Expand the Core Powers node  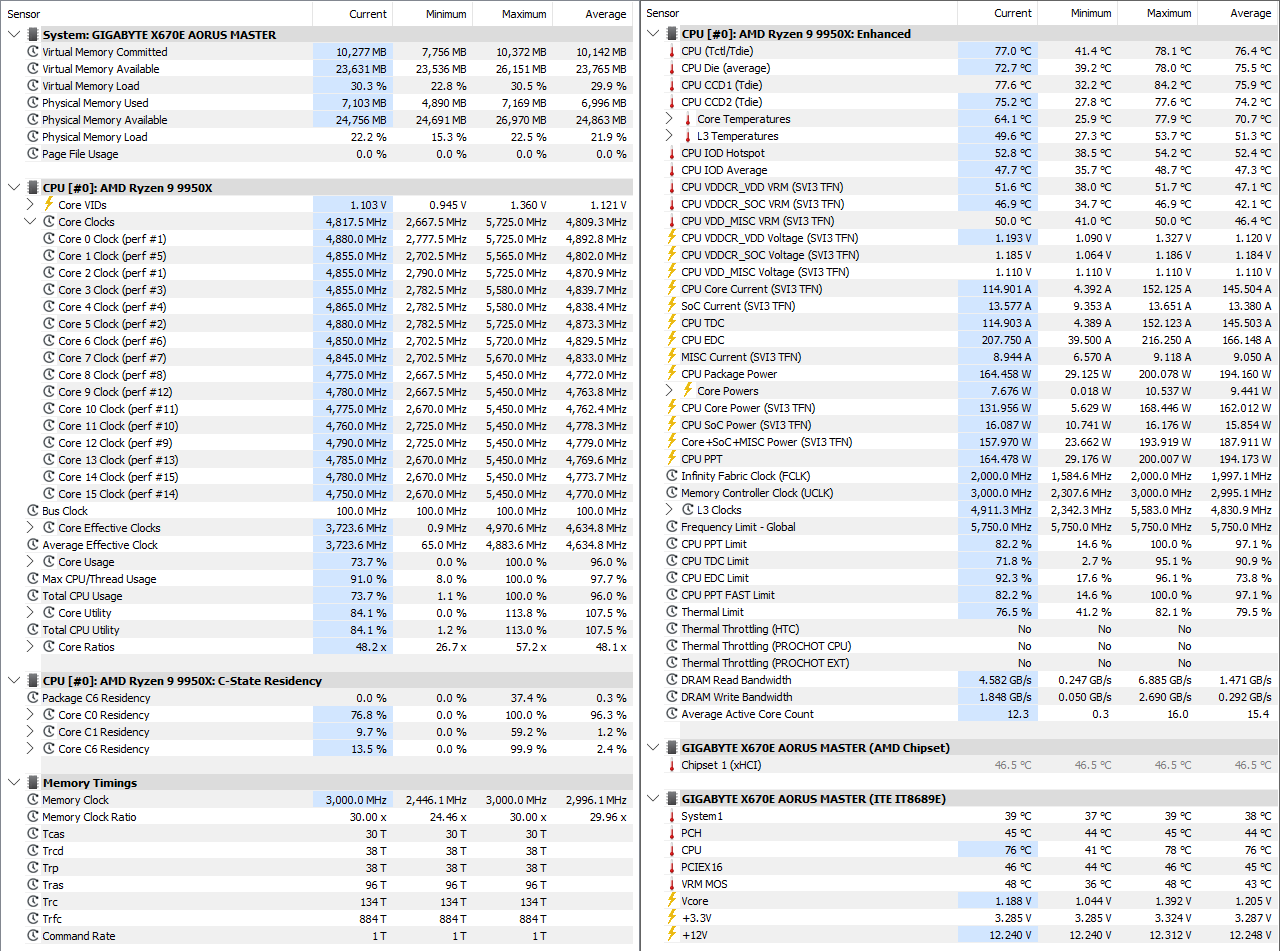670,391
